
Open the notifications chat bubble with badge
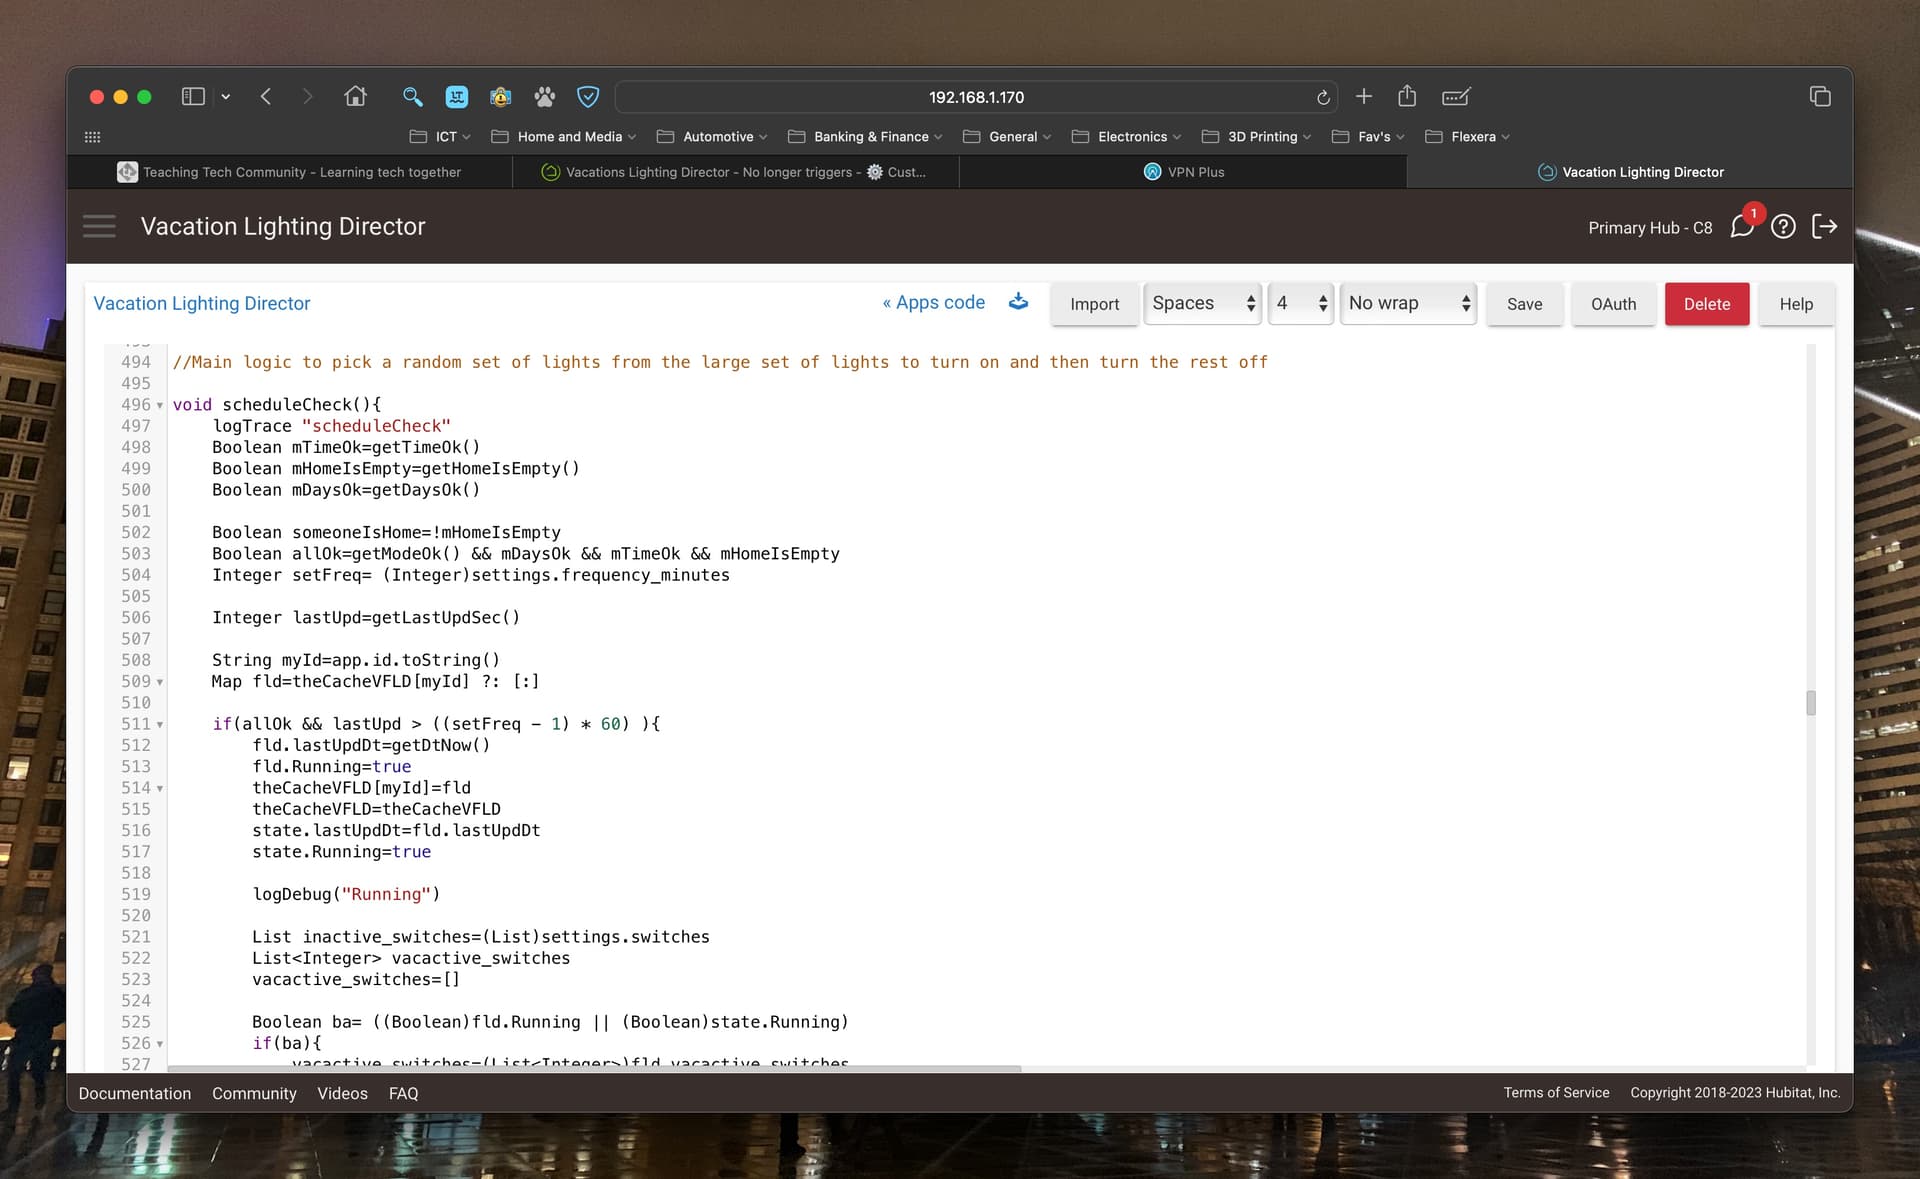[1743, 226]
